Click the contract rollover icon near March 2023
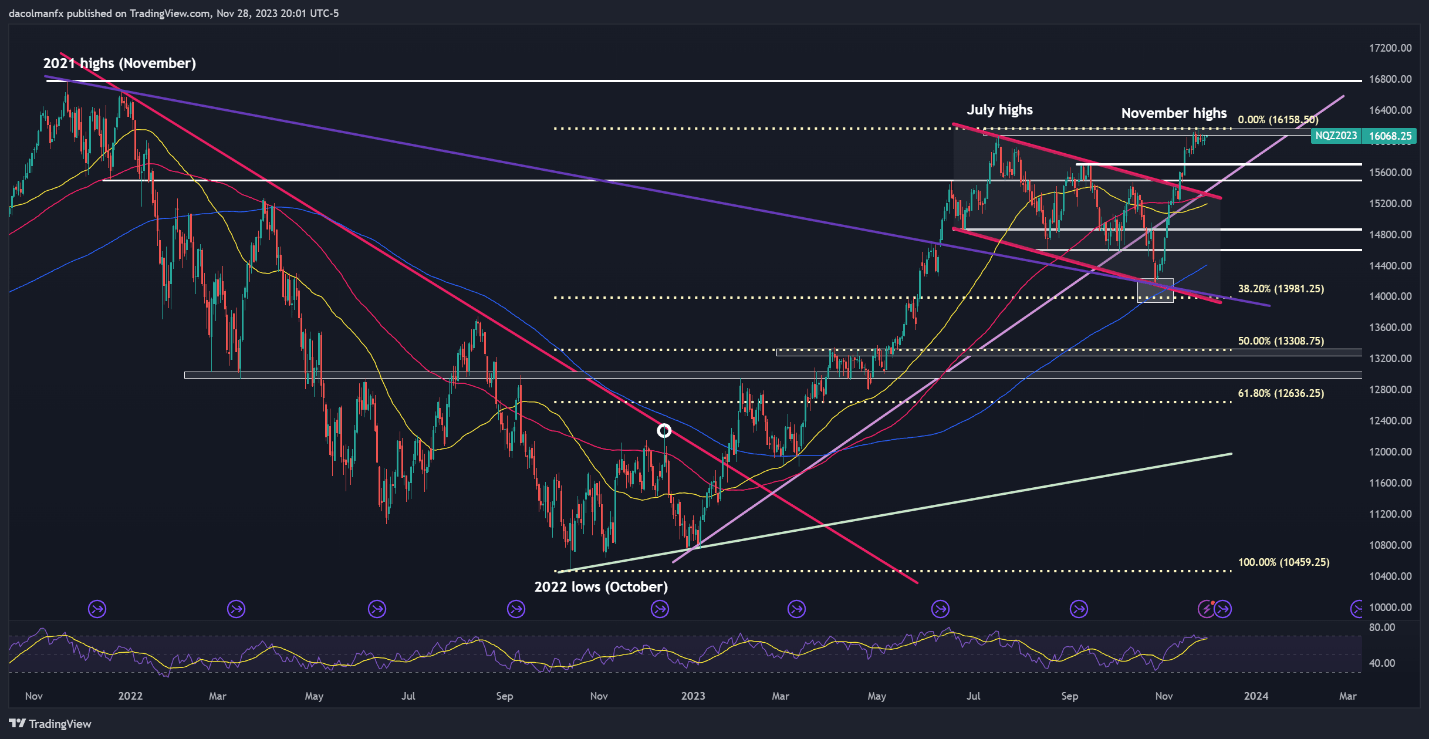This screenshot has height=739, width=1429. point(797,607)
